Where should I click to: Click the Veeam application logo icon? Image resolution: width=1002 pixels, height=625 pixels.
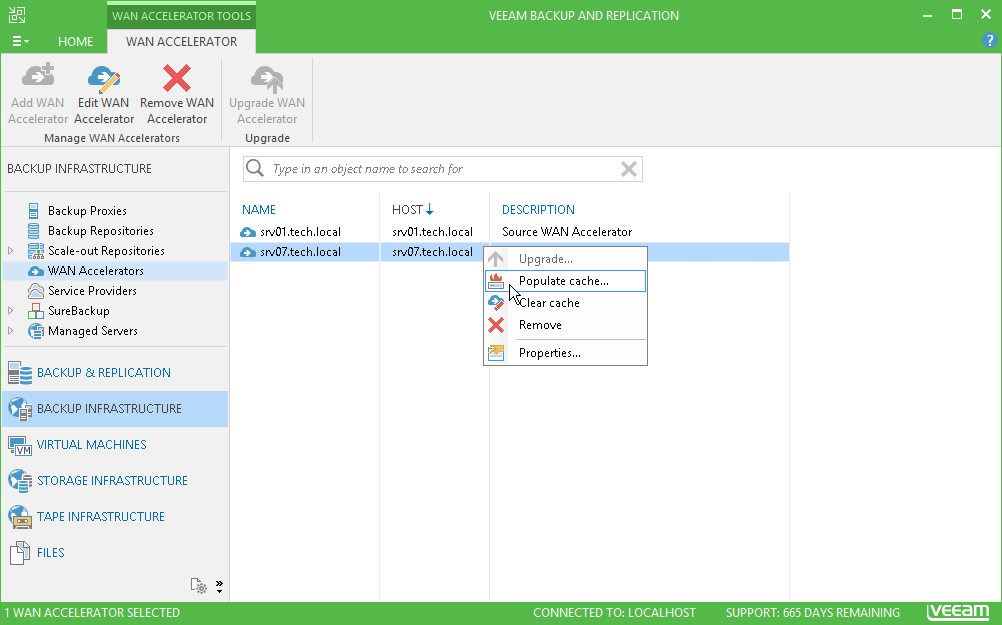pos(17,15)
